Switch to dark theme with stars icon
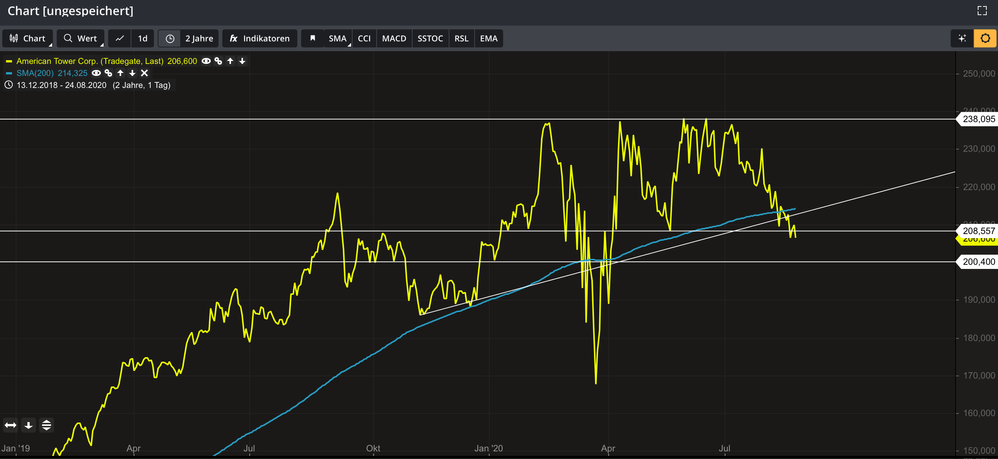The height and width of the screenshot is (459, 998). coord(961,39)
